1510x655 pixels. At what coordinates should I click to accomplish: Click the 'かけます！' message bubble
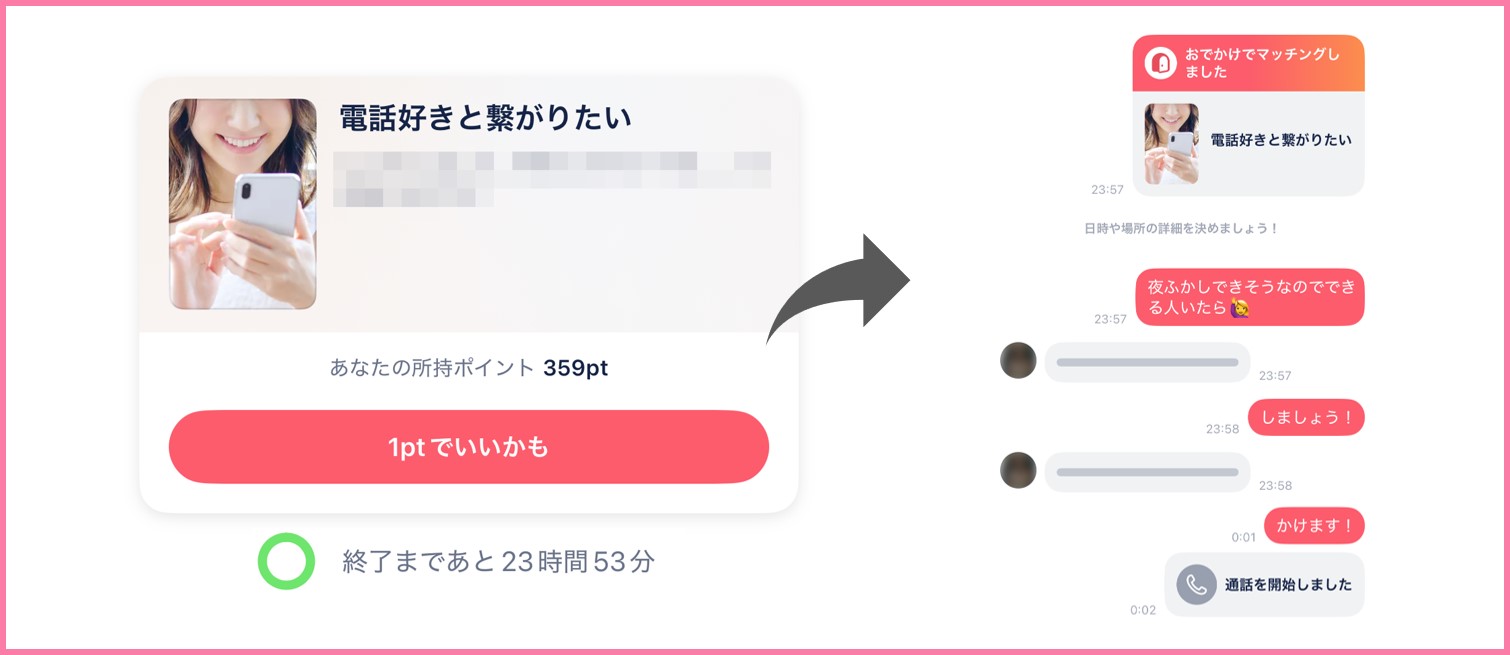[x=1314, y=526]
